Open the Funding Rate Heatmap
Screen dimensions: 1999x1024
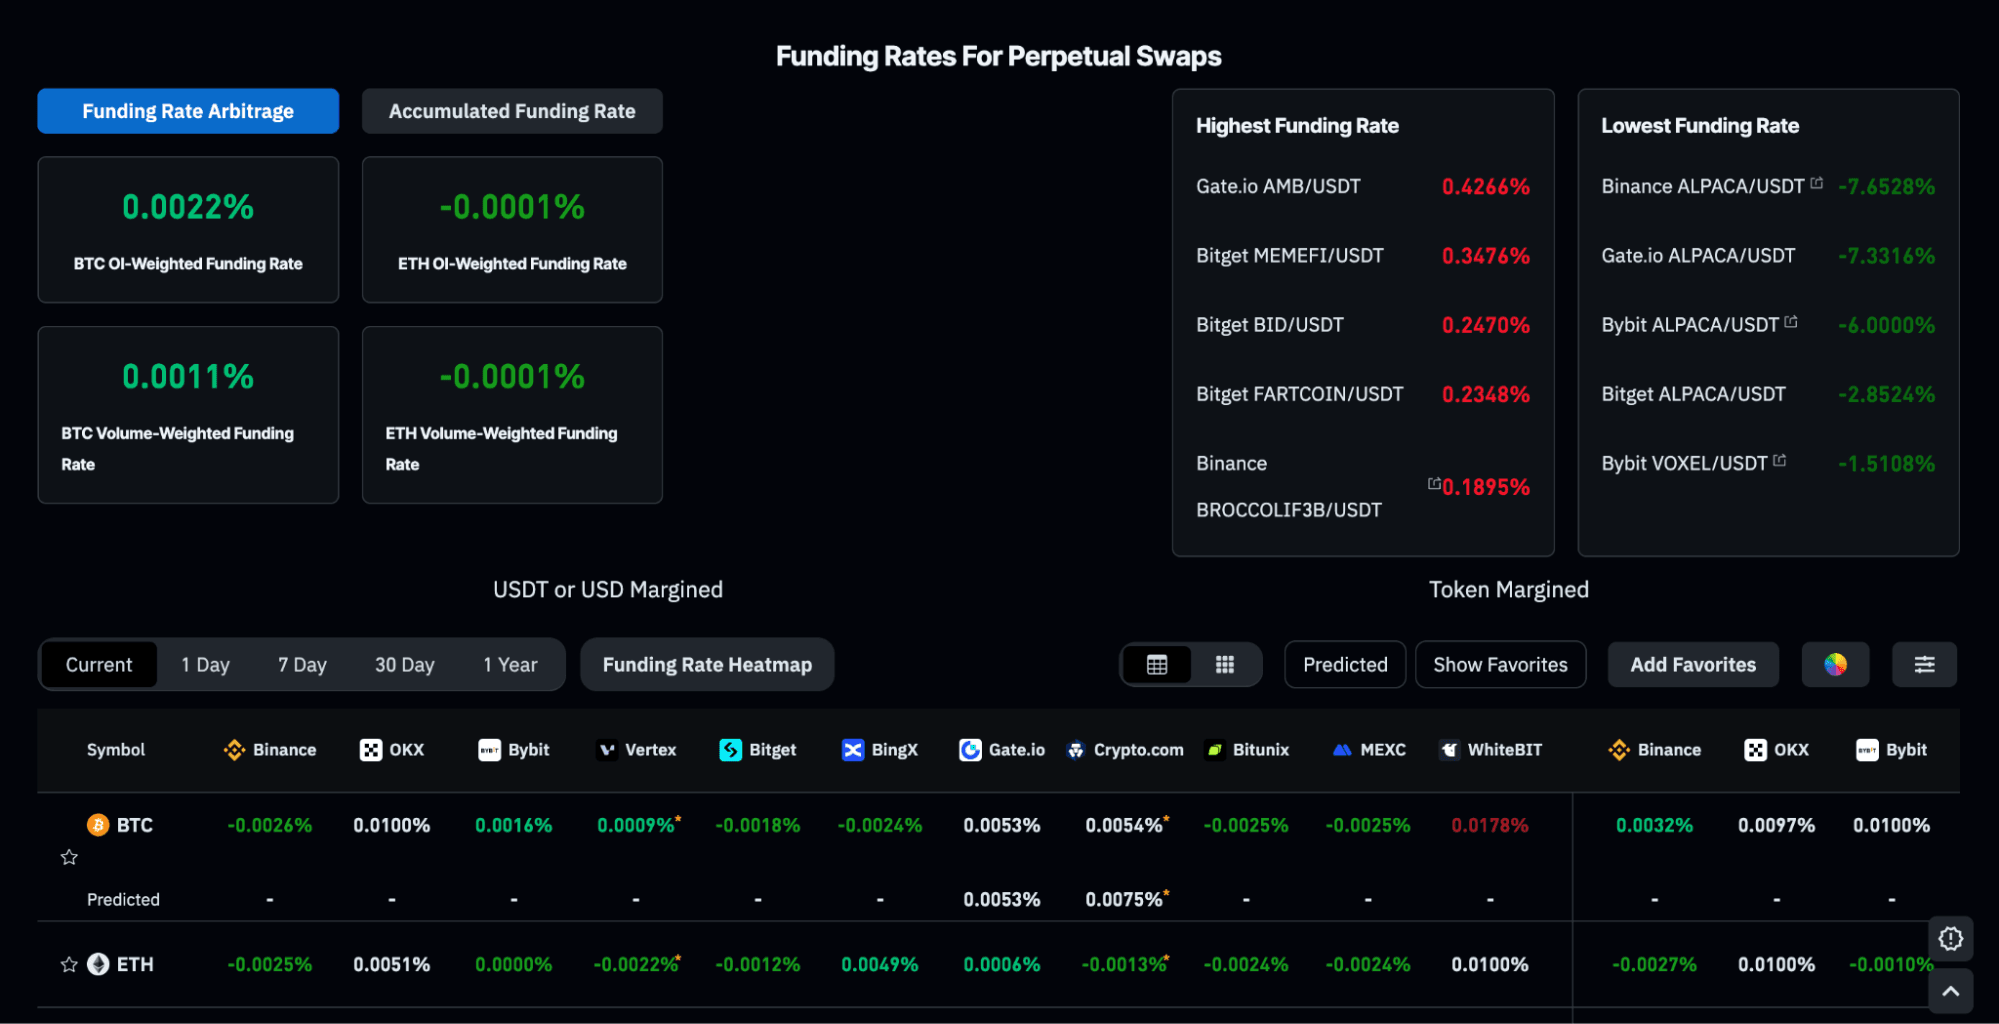(707, 665)
